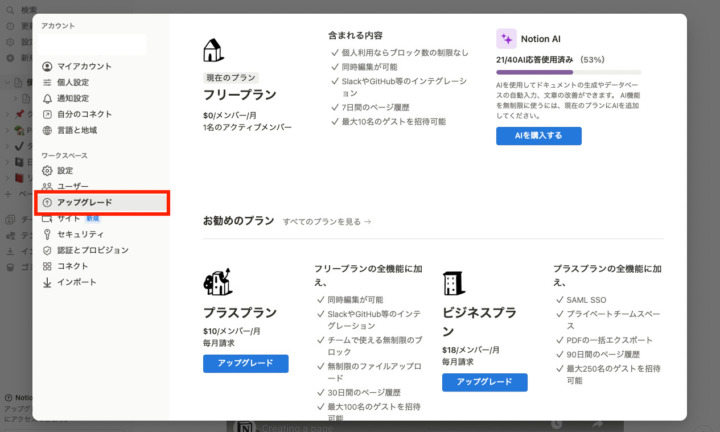Click the 言語と地域 globe icon
Screen dimensions: 720x432
pyautogui.click(x=47, y=130)
